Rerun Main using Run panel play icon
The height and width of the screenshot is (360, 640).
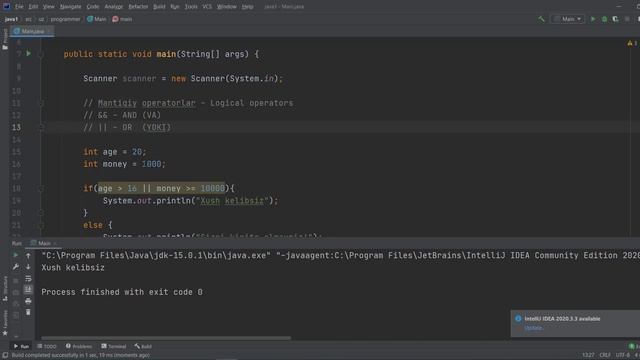[16, 255]
